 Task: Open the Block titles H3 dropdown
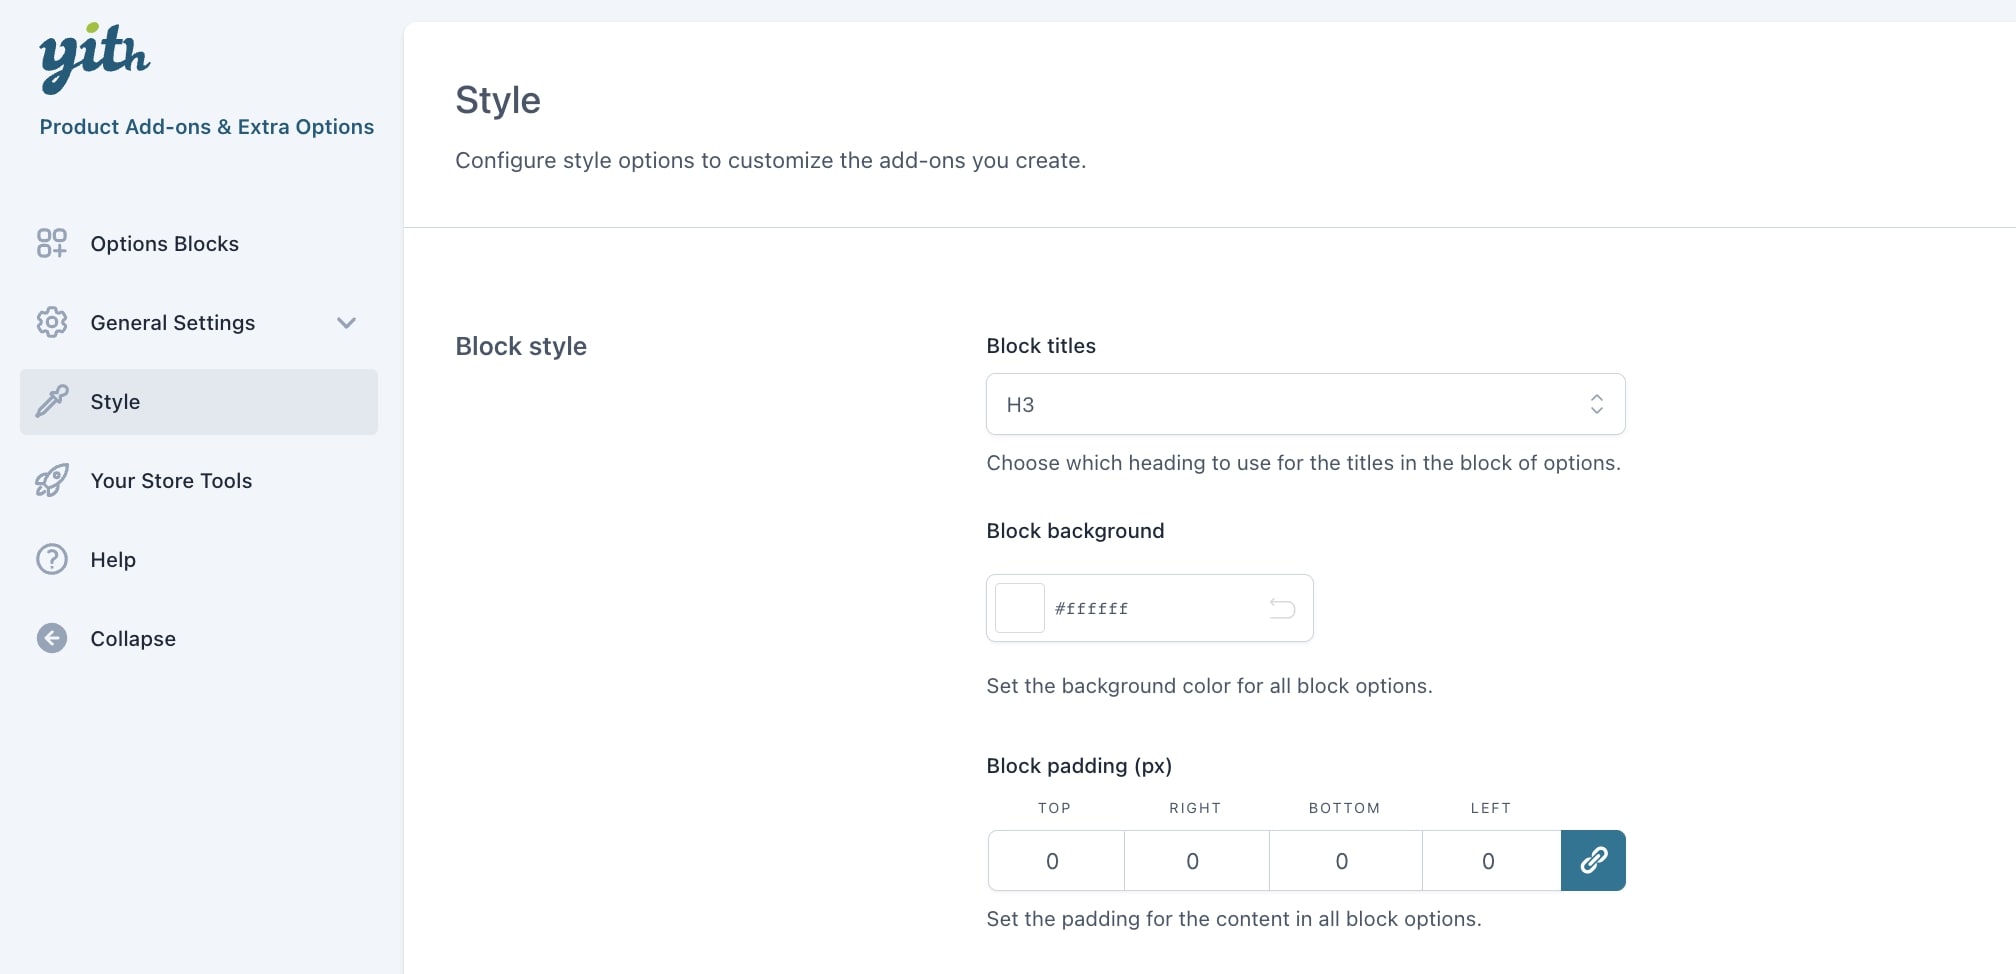1305,404
